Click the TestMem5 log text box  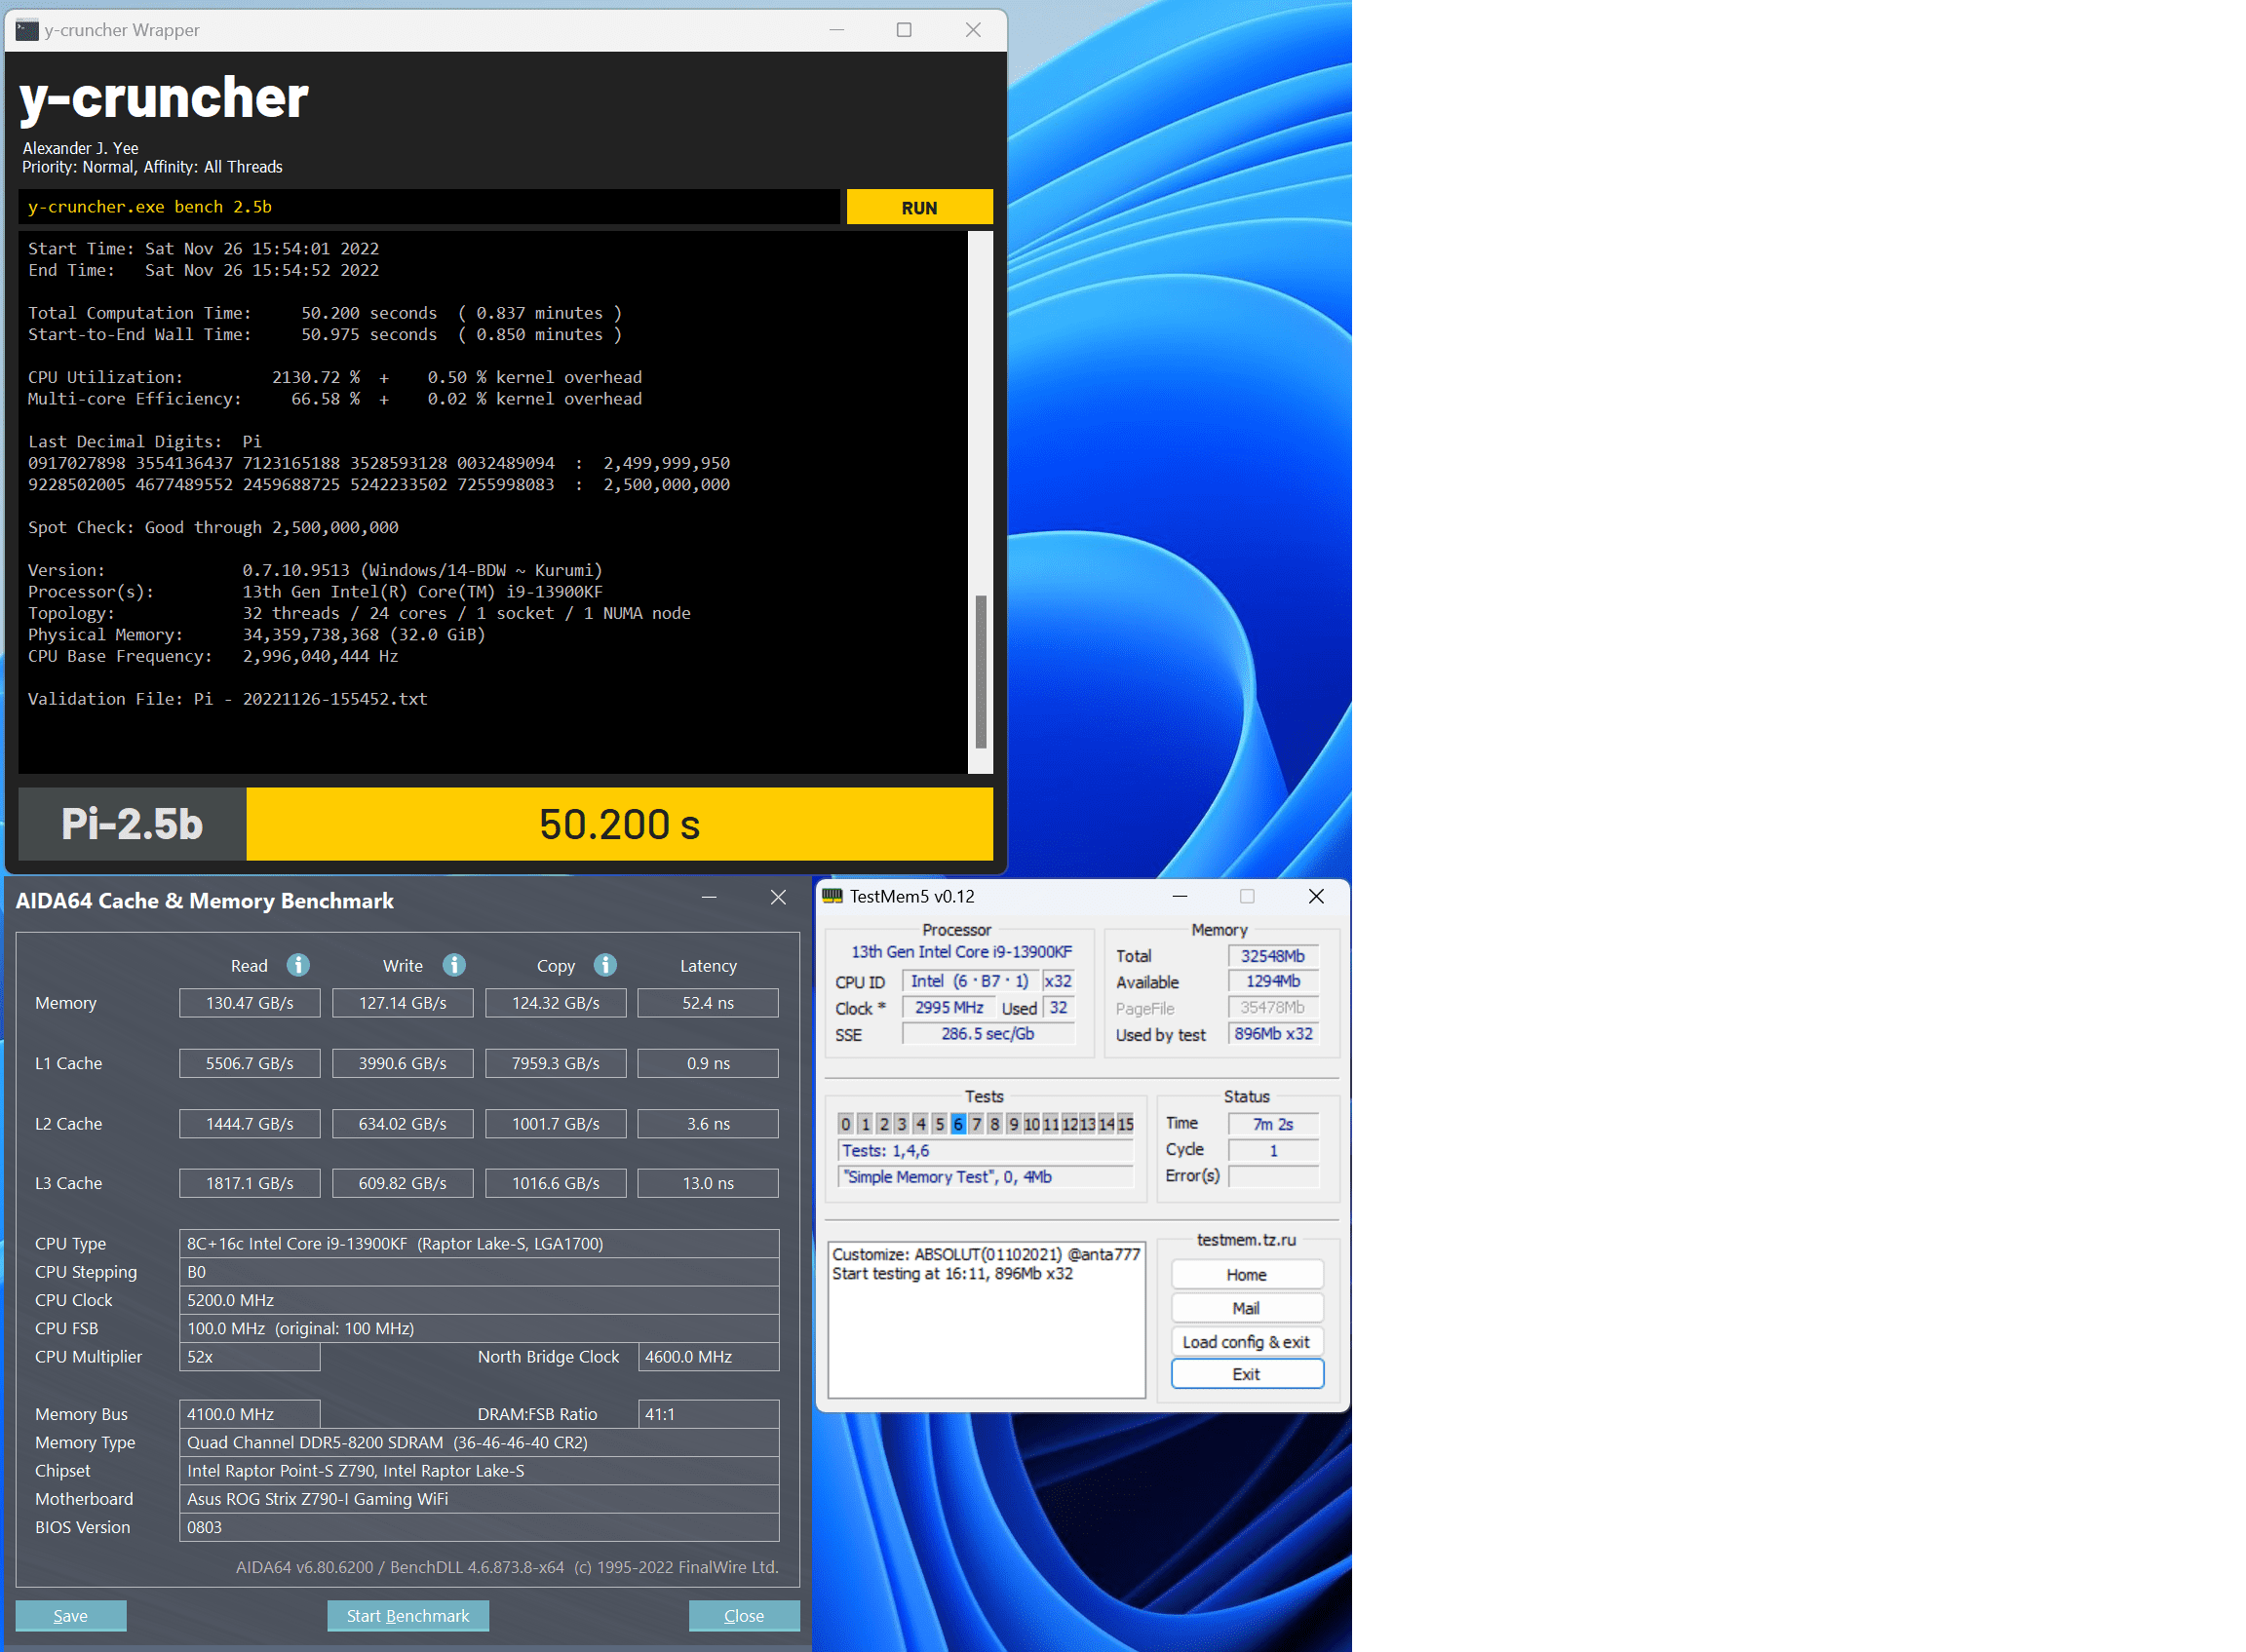pos(987,1319)
